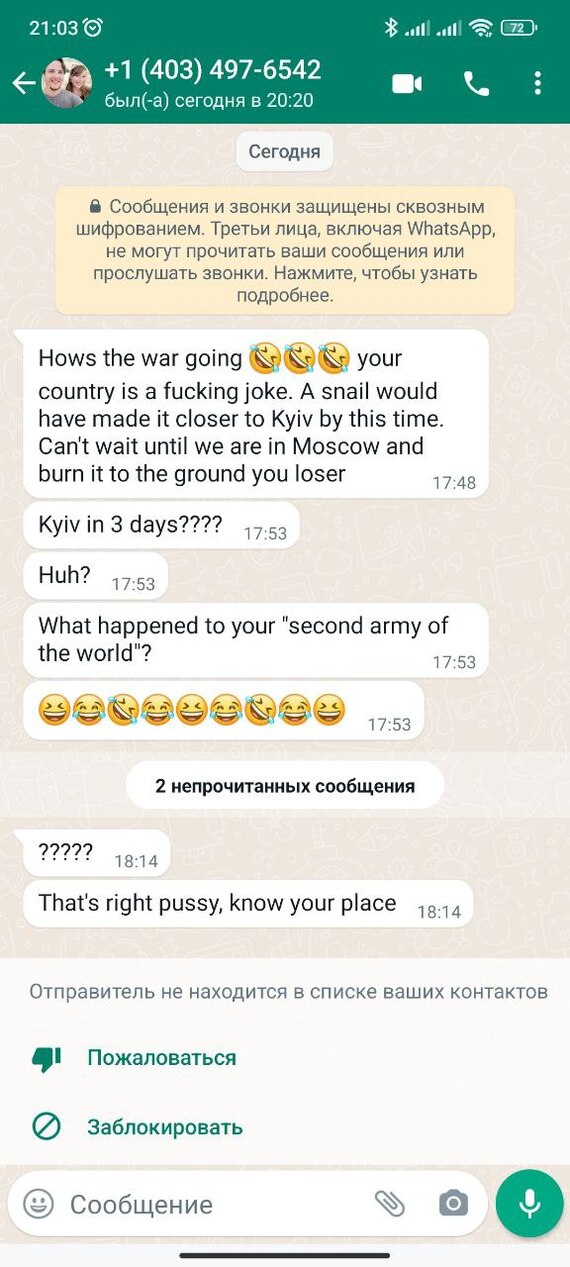Tap the encryption notice to learn more
This screenshot has width=570, height=1267.
point(285,251)
